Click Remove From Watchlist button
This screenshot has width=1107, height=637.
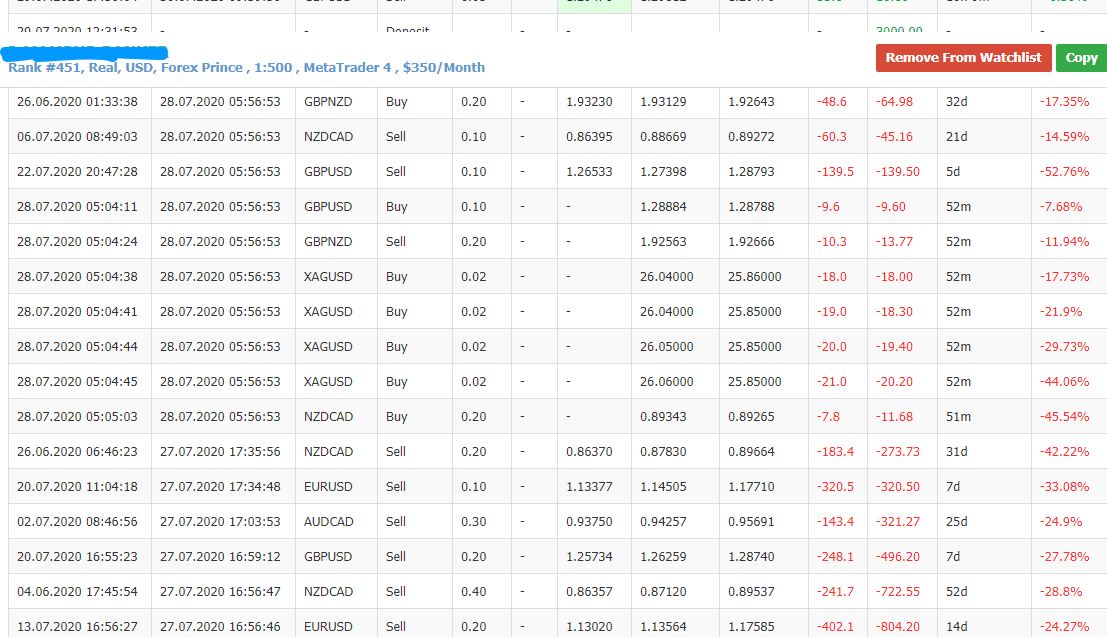point(964,58)
